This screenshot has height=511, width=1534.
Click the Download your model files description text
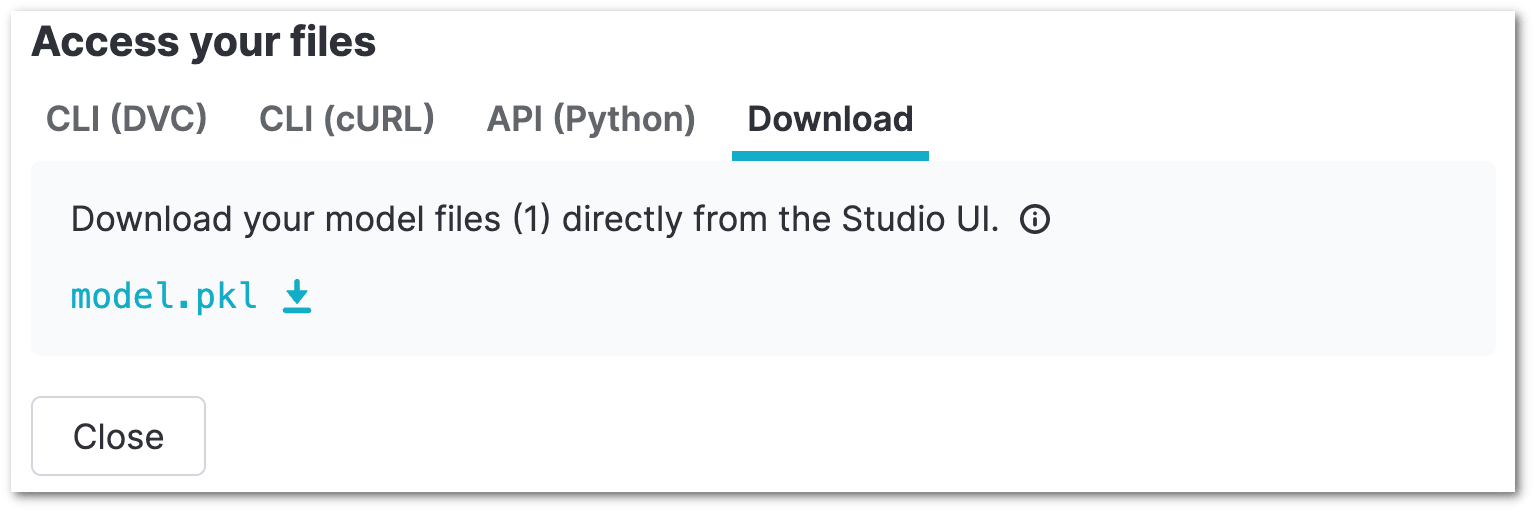coord(535,219)
